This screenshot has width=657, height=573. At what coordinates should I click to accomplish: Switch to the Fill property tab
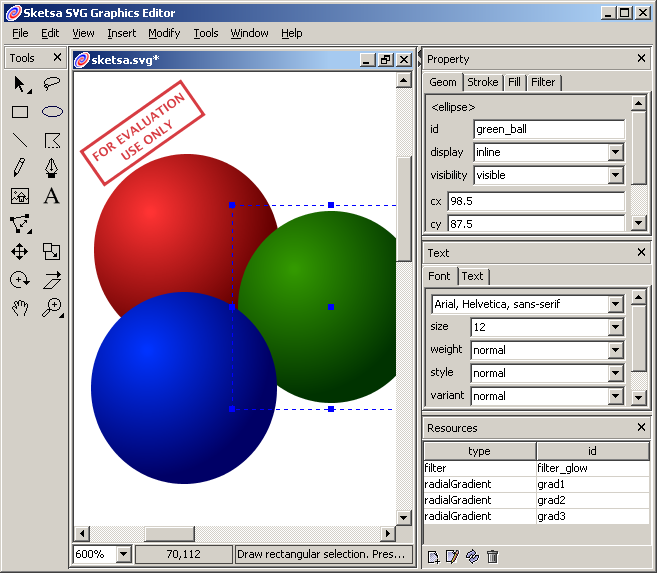click(514, 82)
